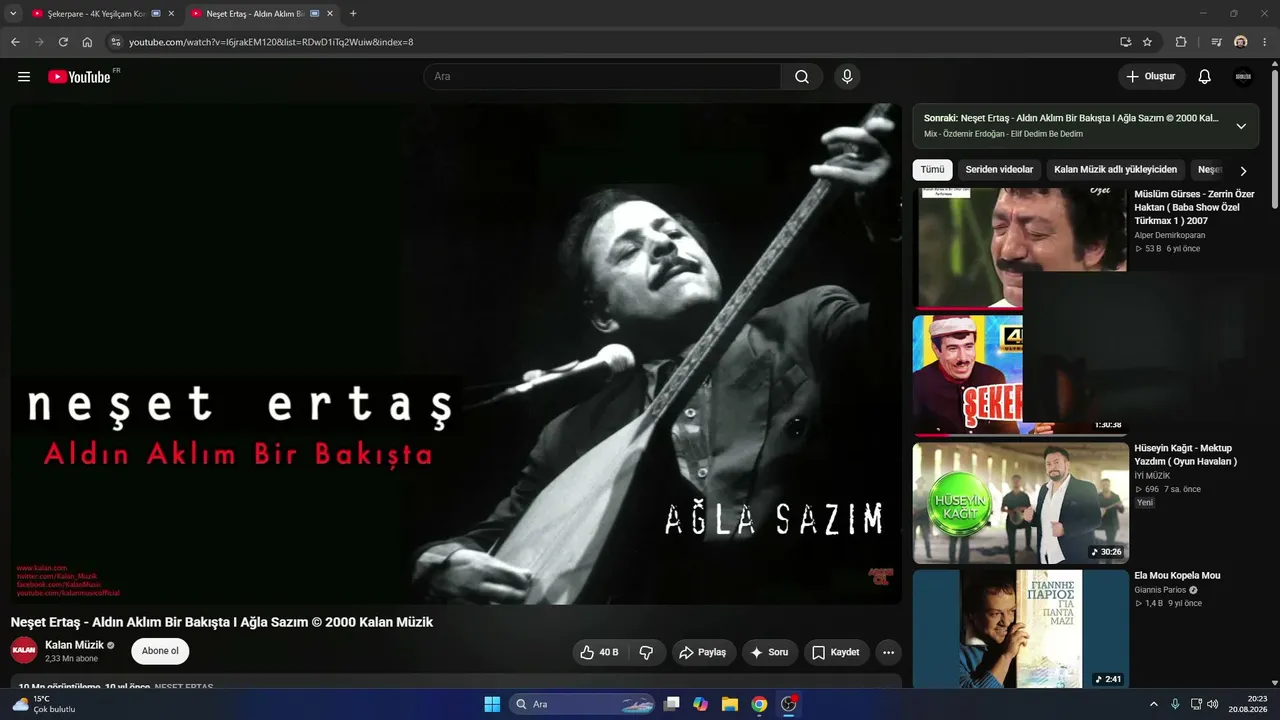
Task: Open the browser home page
Action: (x=87, y=42)
